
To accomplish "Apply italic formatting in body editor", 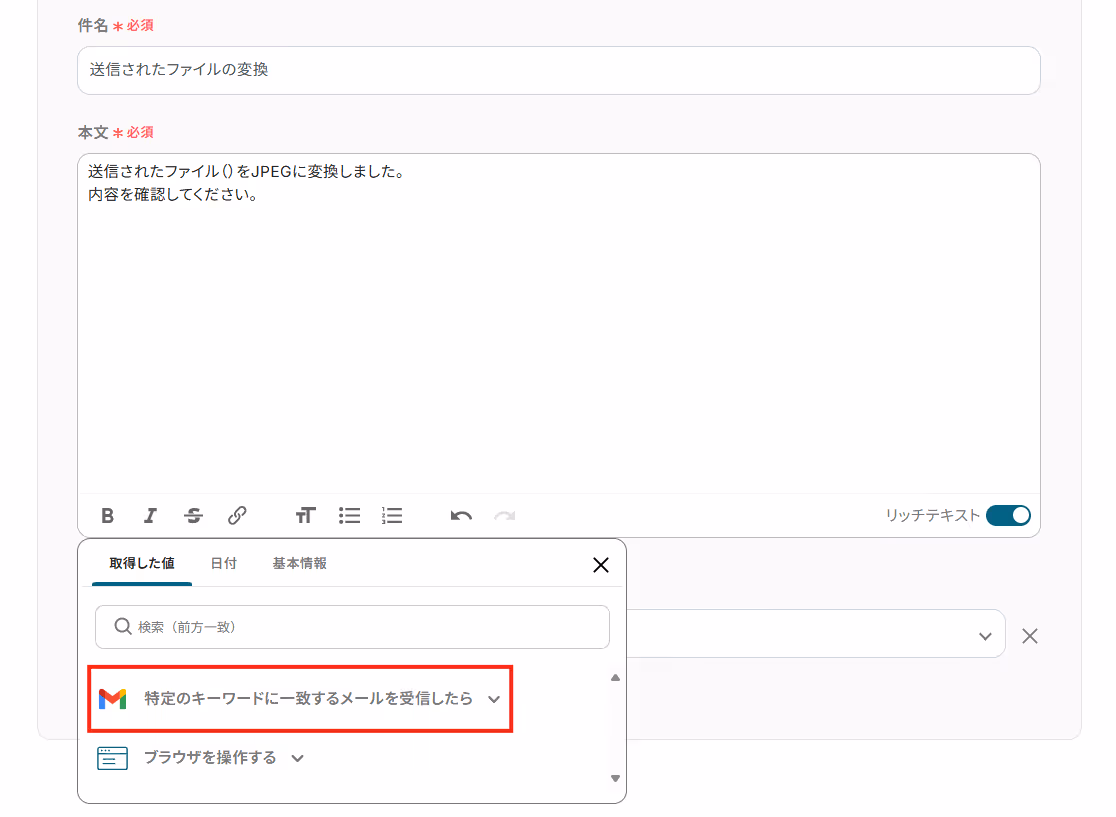I will click(x=150, y=515).
